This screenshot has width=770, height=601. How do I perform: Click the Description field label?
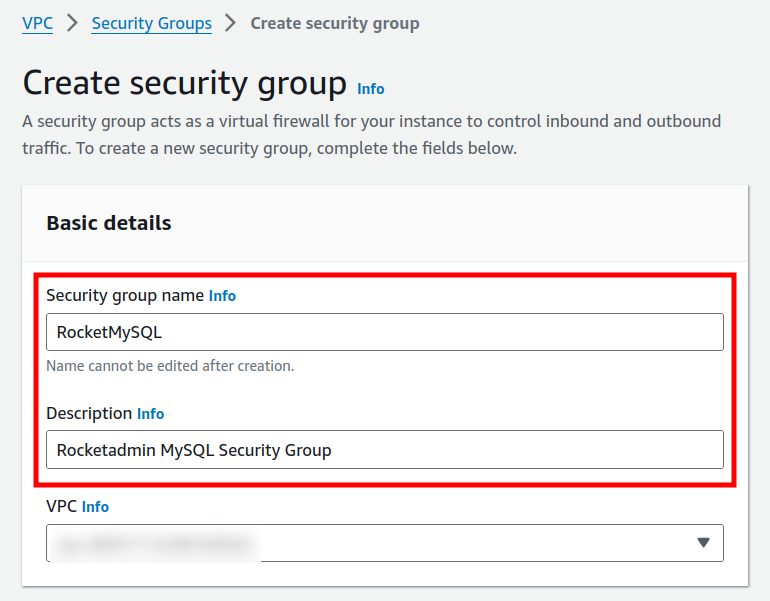(89, 414)
